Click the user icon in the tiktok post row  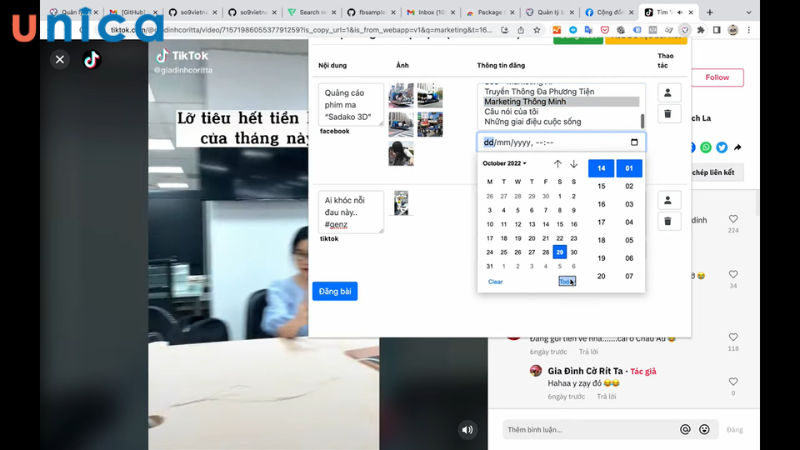point(667,201)
